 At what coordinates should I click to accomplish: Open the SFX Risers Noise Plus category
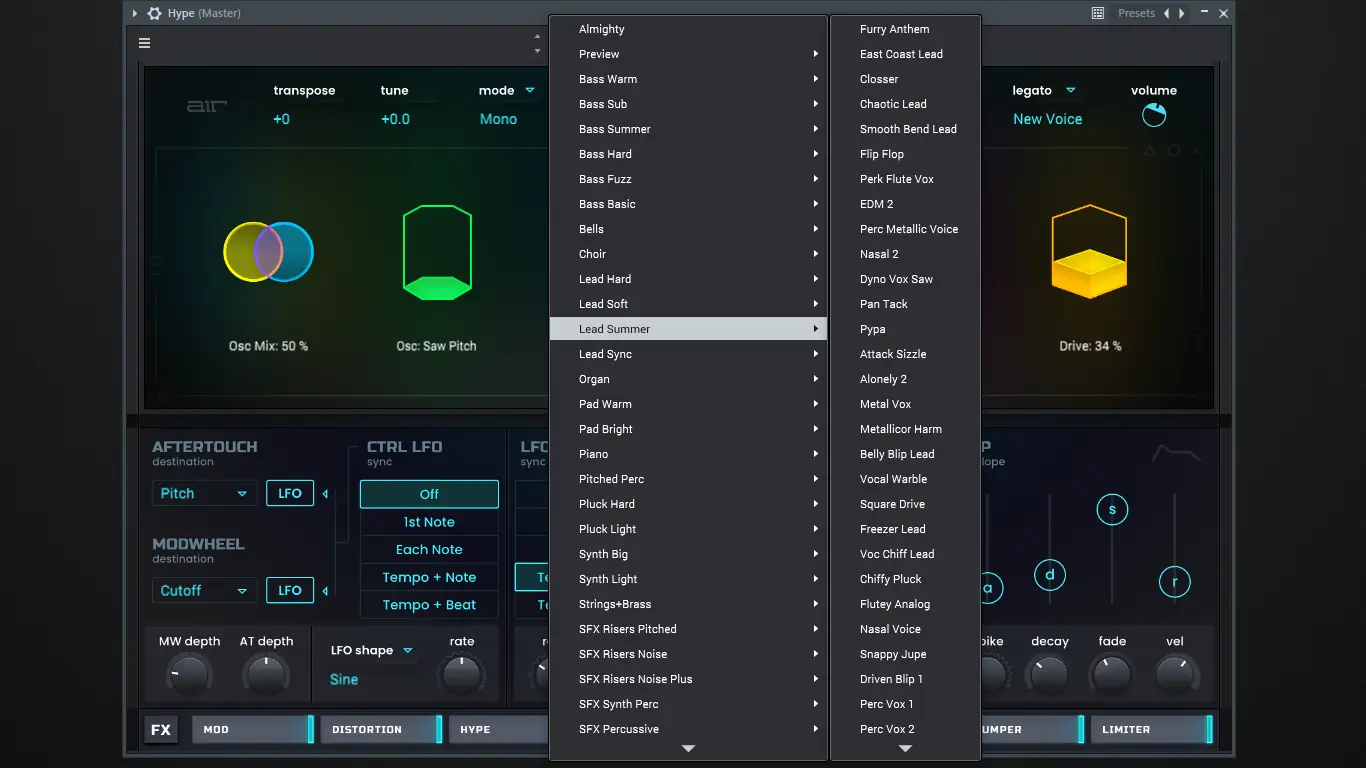tap(688, 679)
